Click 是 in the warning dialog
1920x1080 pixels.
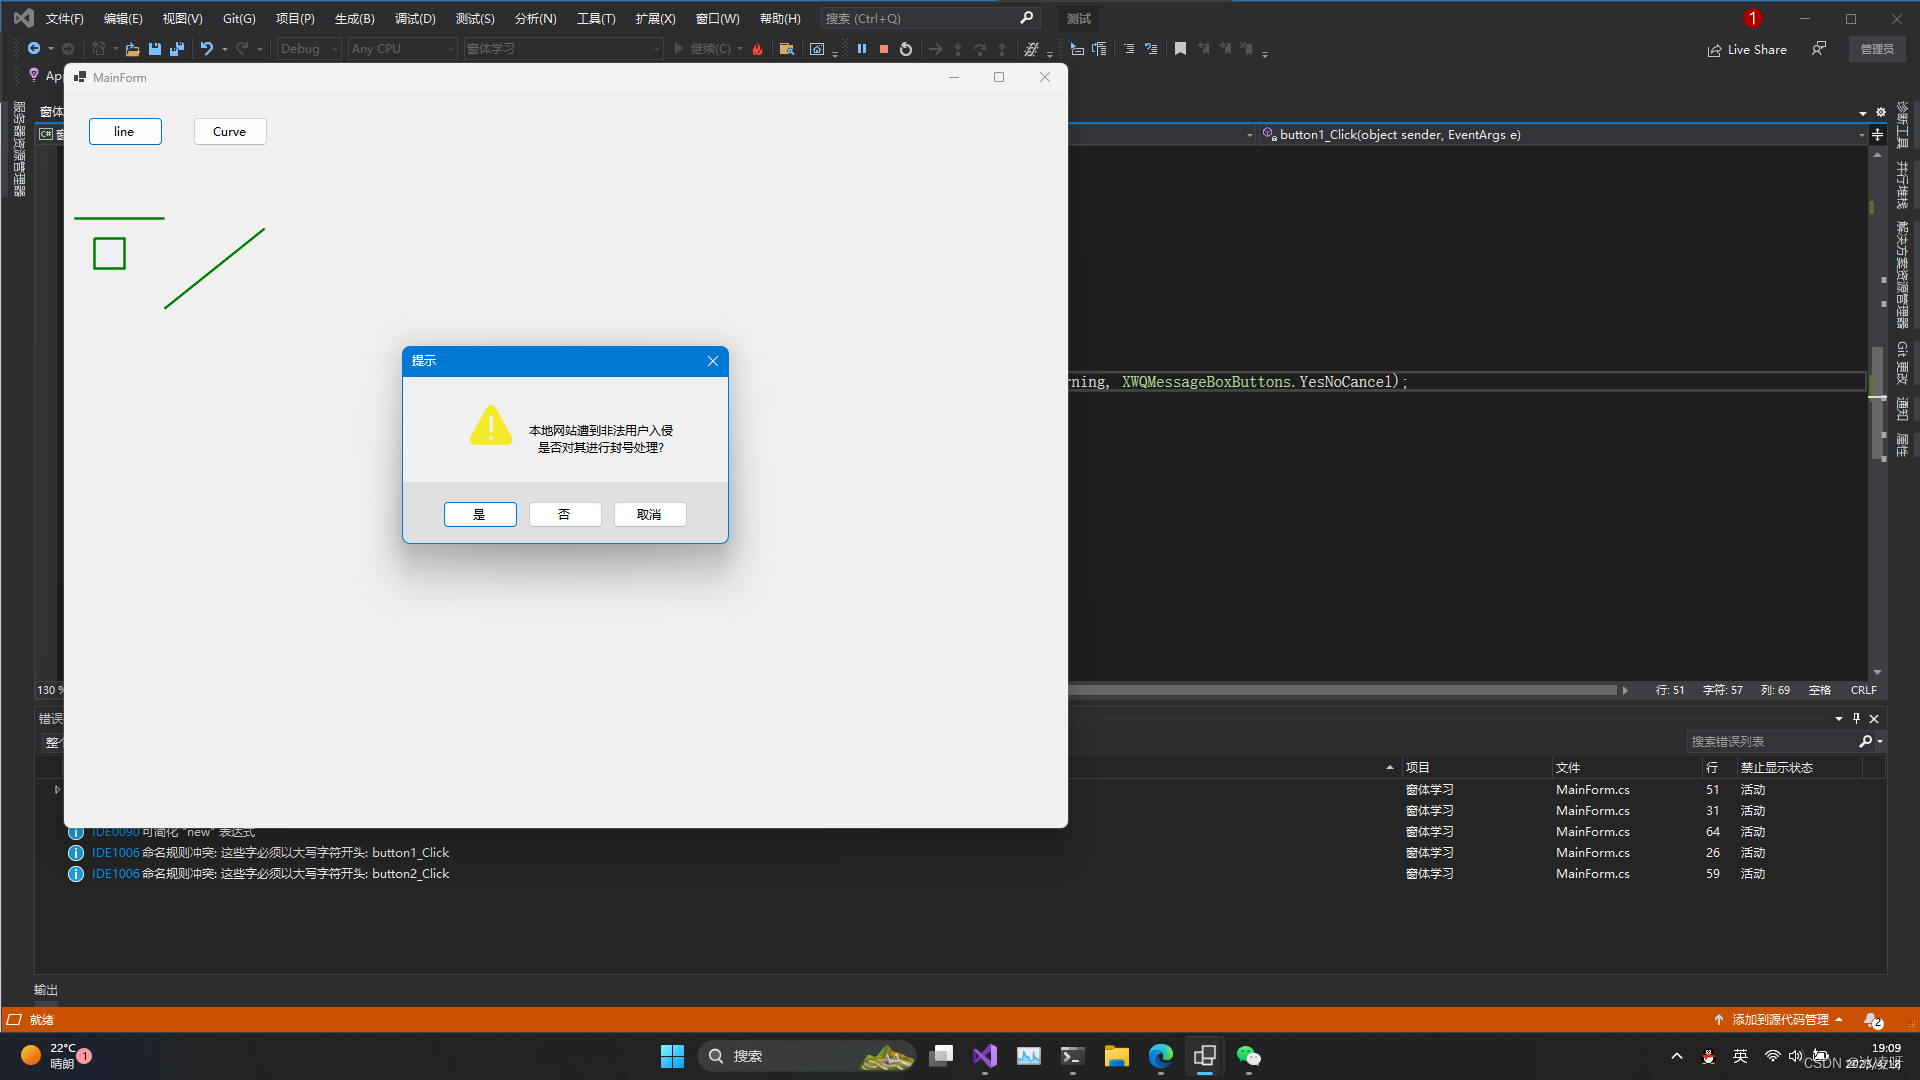[x=480, y=514]
